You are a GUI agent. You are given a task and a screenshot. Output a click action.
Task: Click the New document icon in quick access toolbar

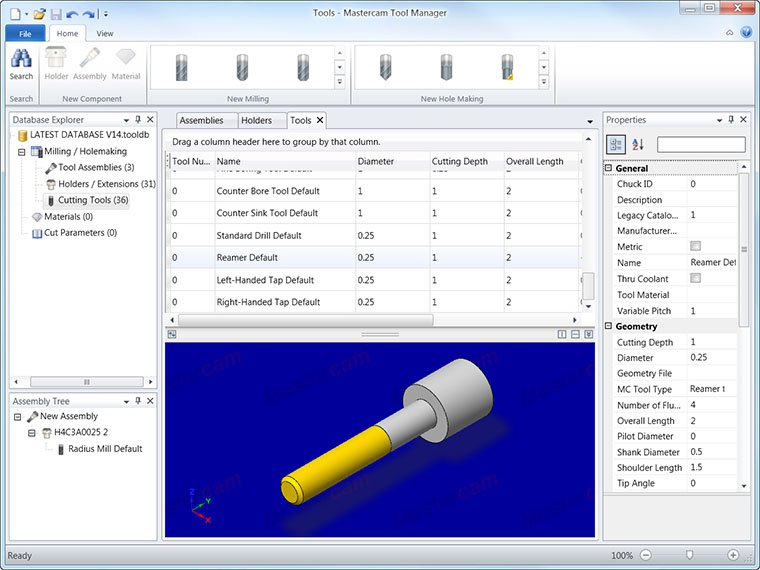pyautogui.click(x=15, y=14)
